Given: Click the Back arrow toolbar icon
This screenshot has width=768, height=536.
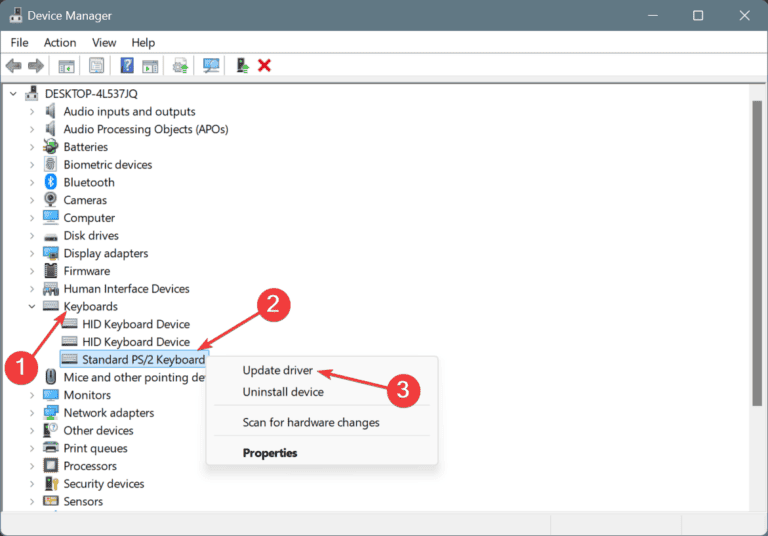Looking at the screenshot, I should coord(14,66).
